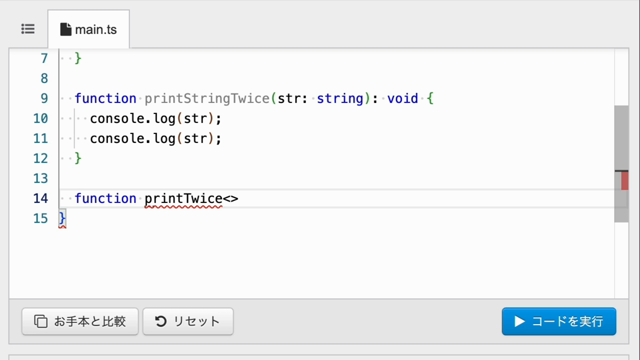Image resolution: width=640 pixels, height=360 pixels.
Task: Place cursor after printTwice<> on line 14
Action: 239,198
